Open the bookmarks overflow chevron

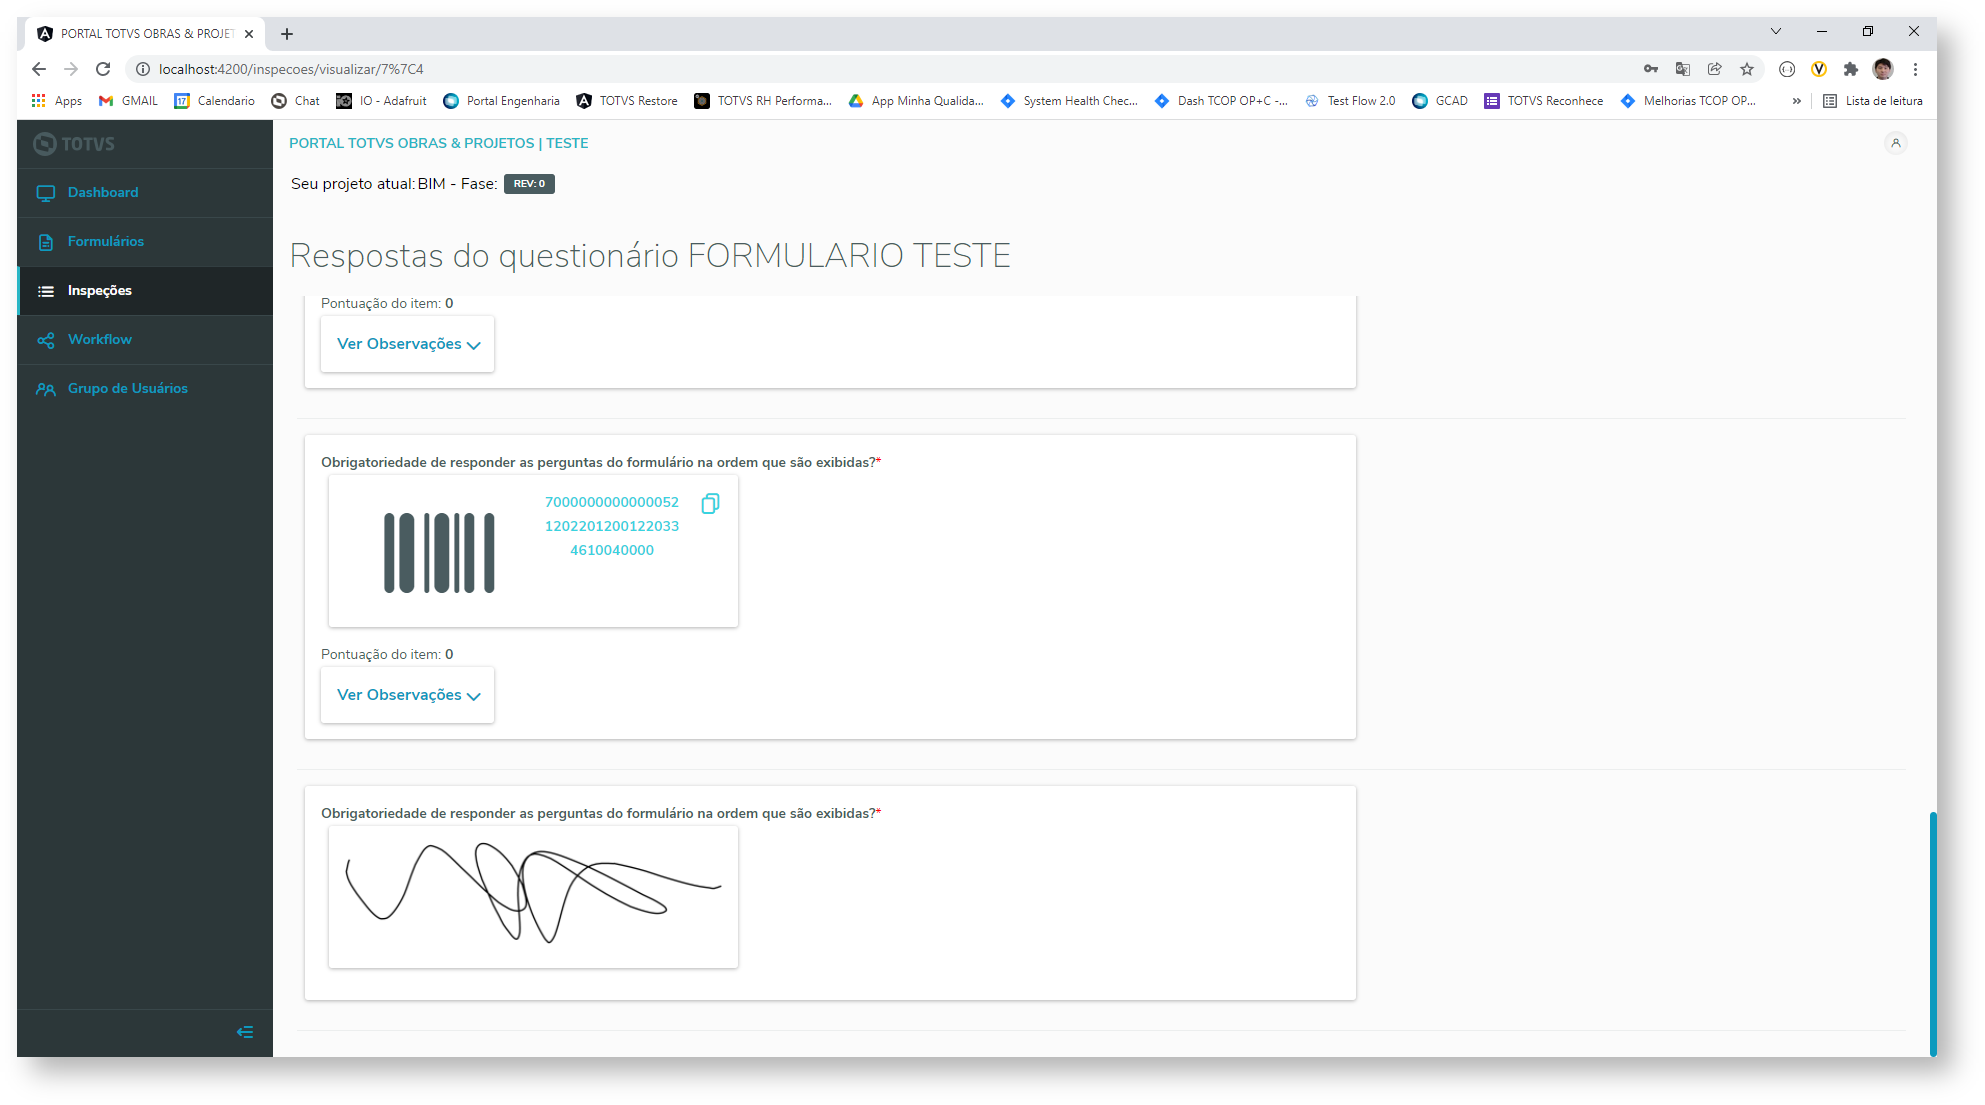1796,101
